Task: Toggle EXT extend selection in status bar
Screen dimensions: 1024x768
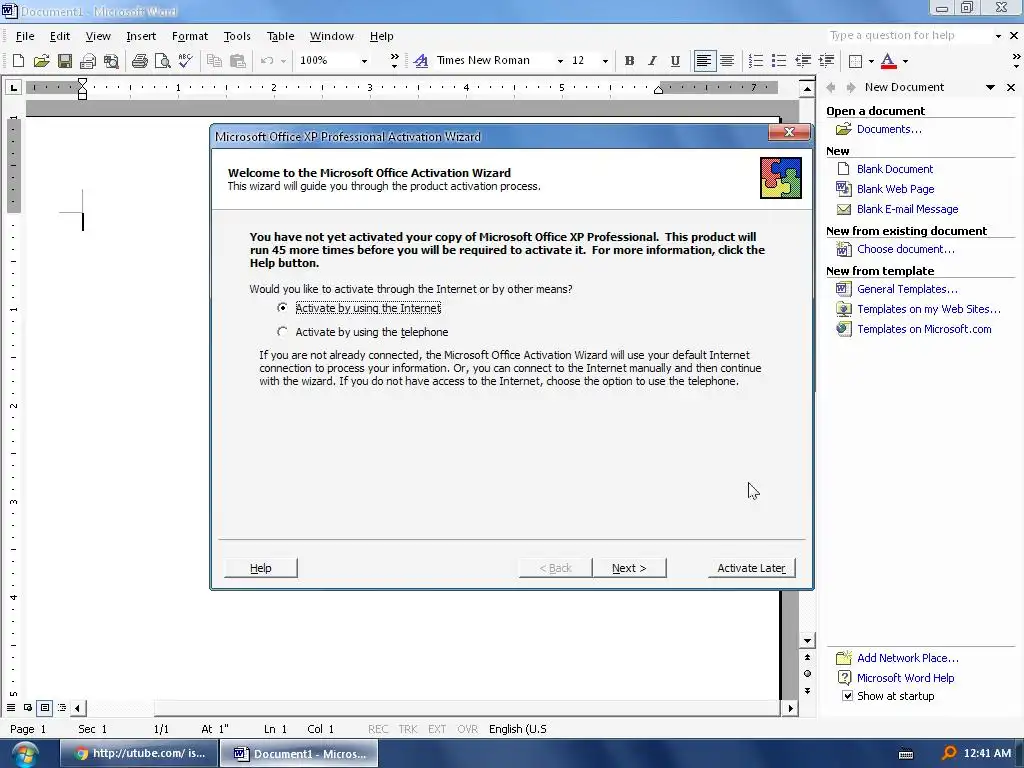Action: (x=437, y=729)
